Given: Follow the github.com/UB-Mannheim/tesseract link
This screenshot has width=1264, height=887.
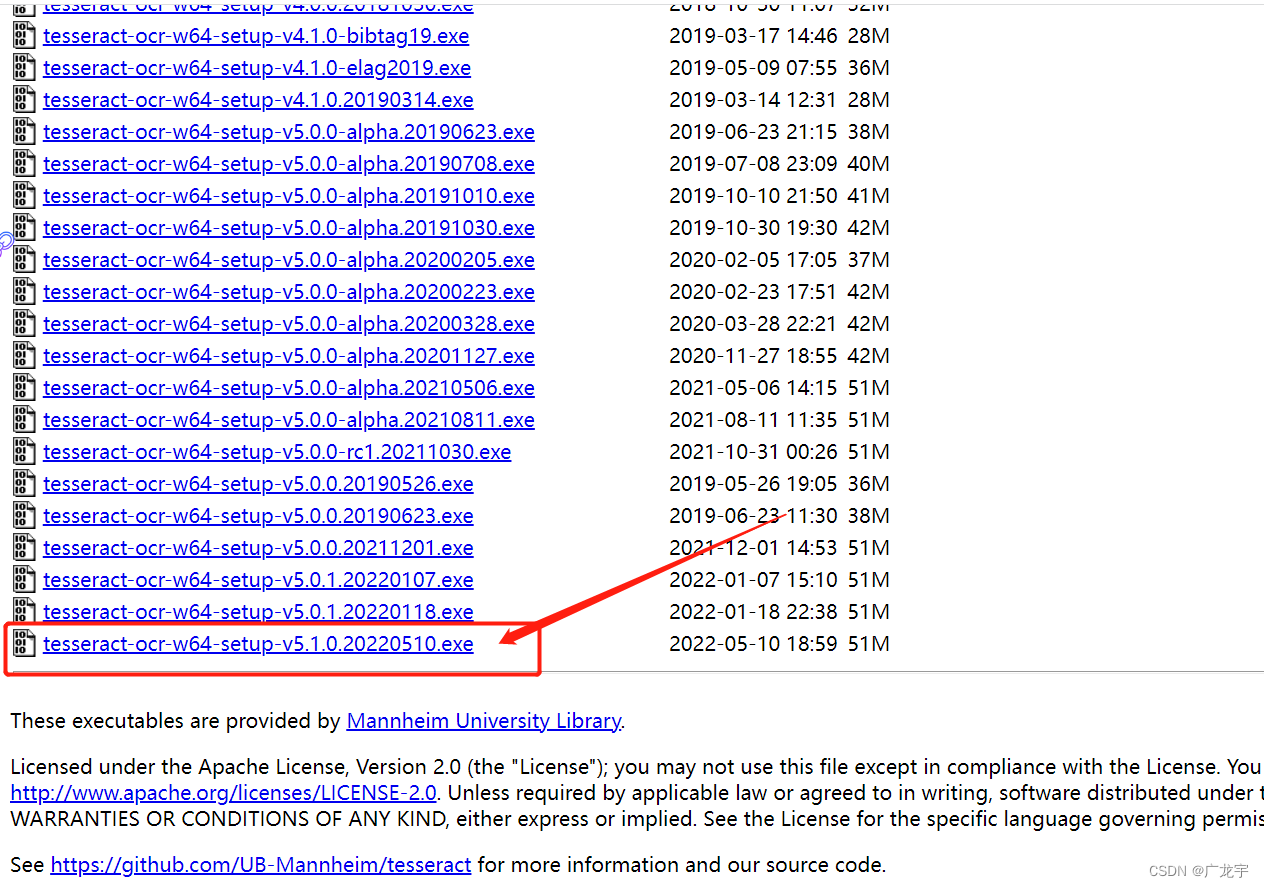Looking at the screenshot, I should 261,865.
